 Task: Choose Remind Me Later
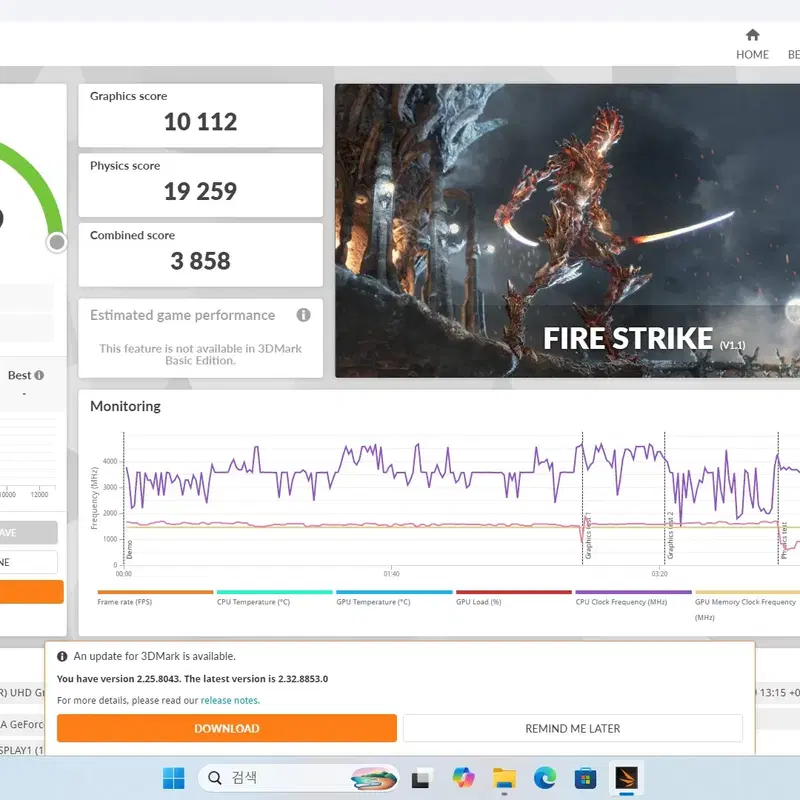coord(572,728)
